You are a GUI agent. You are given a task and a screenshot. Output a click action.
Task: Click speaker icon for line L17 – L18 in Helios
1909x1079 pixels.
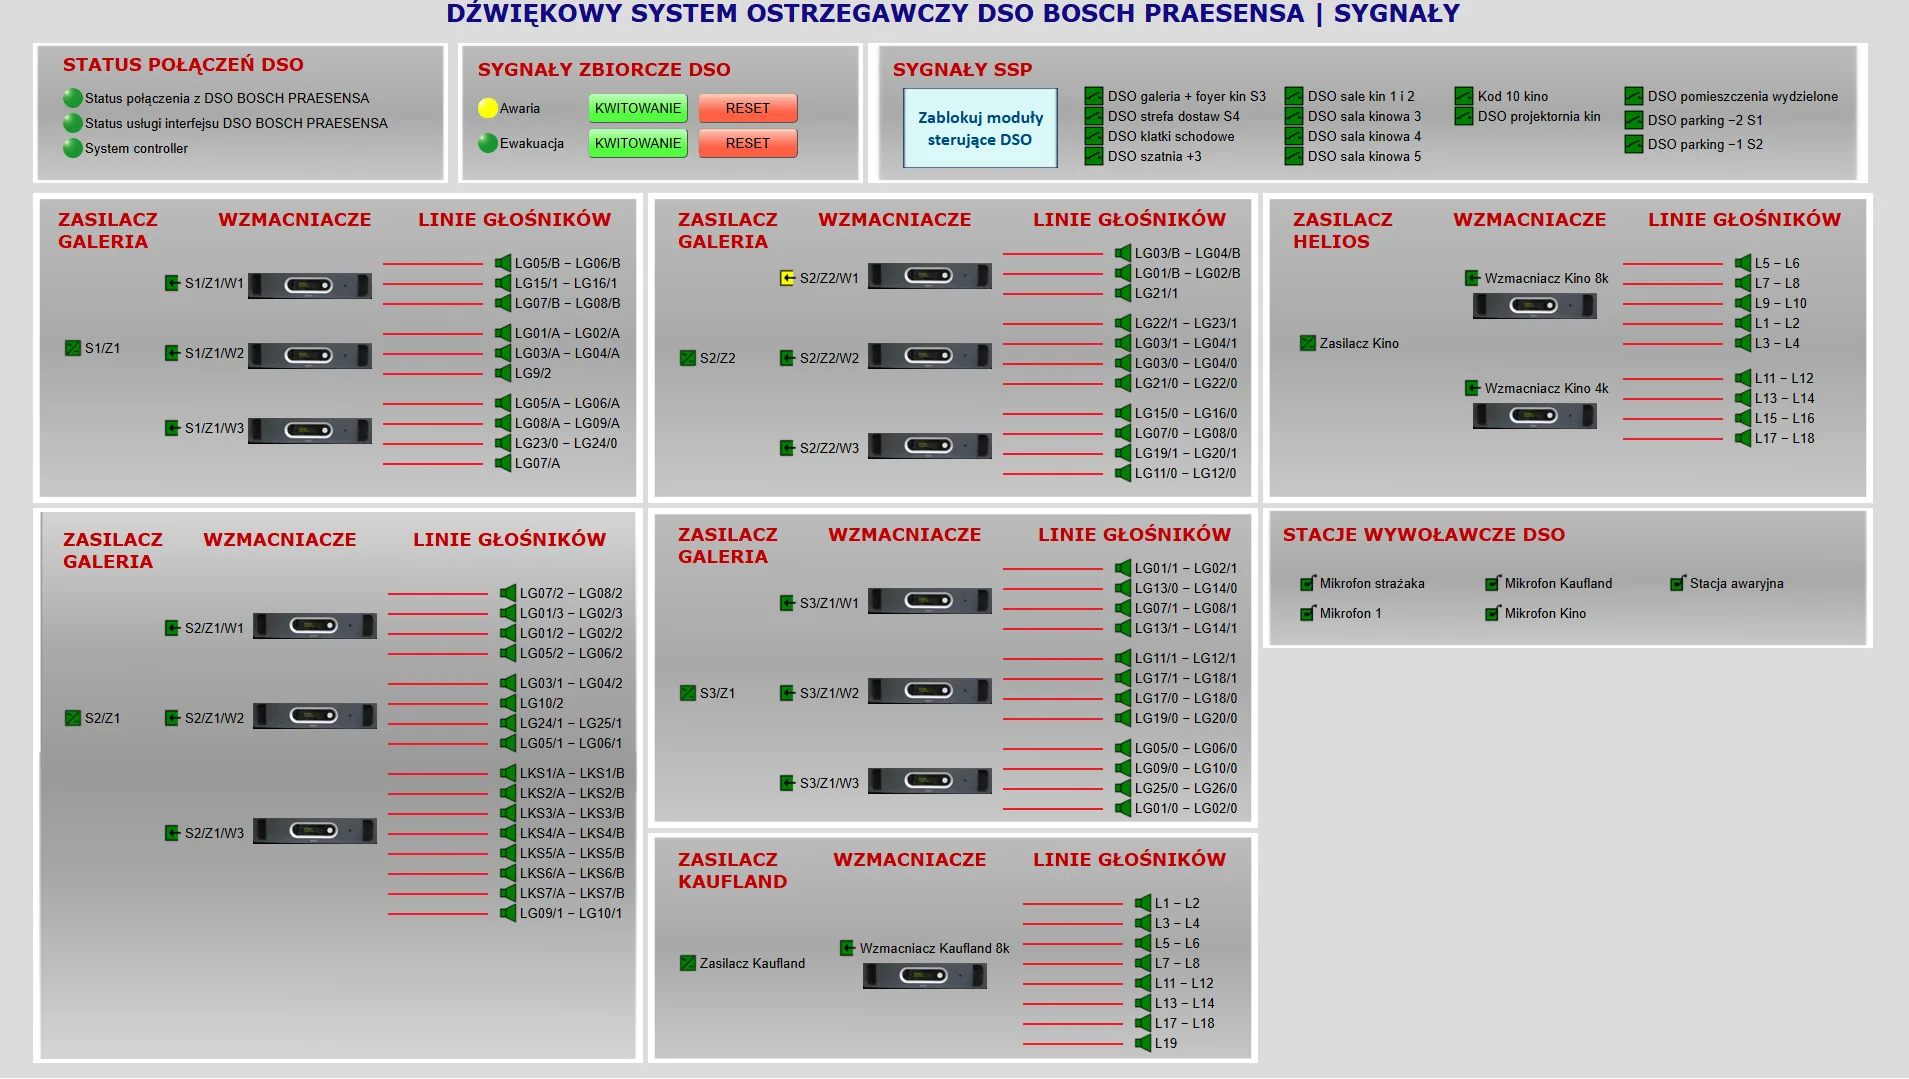pos(1743,438)
